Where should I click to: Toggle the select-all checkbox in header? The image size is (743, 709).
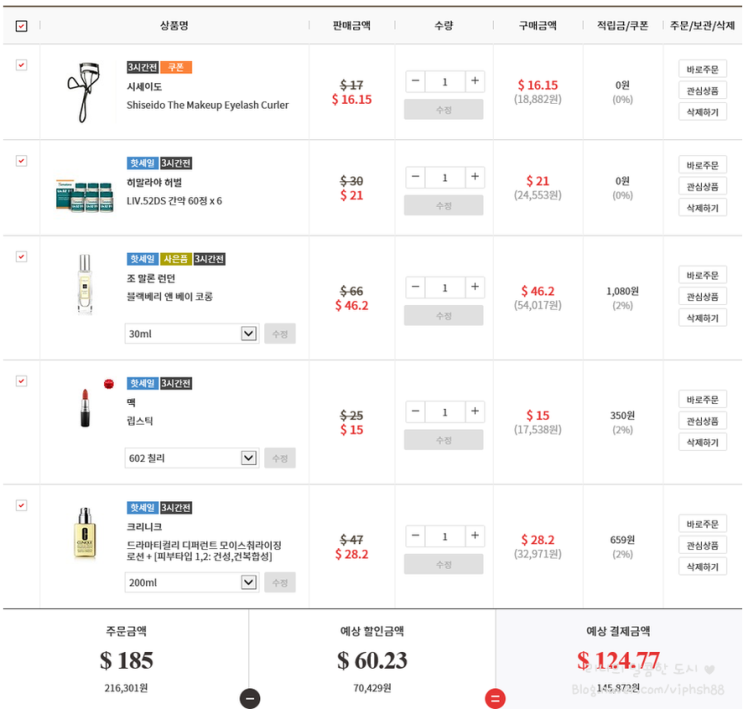21,26
